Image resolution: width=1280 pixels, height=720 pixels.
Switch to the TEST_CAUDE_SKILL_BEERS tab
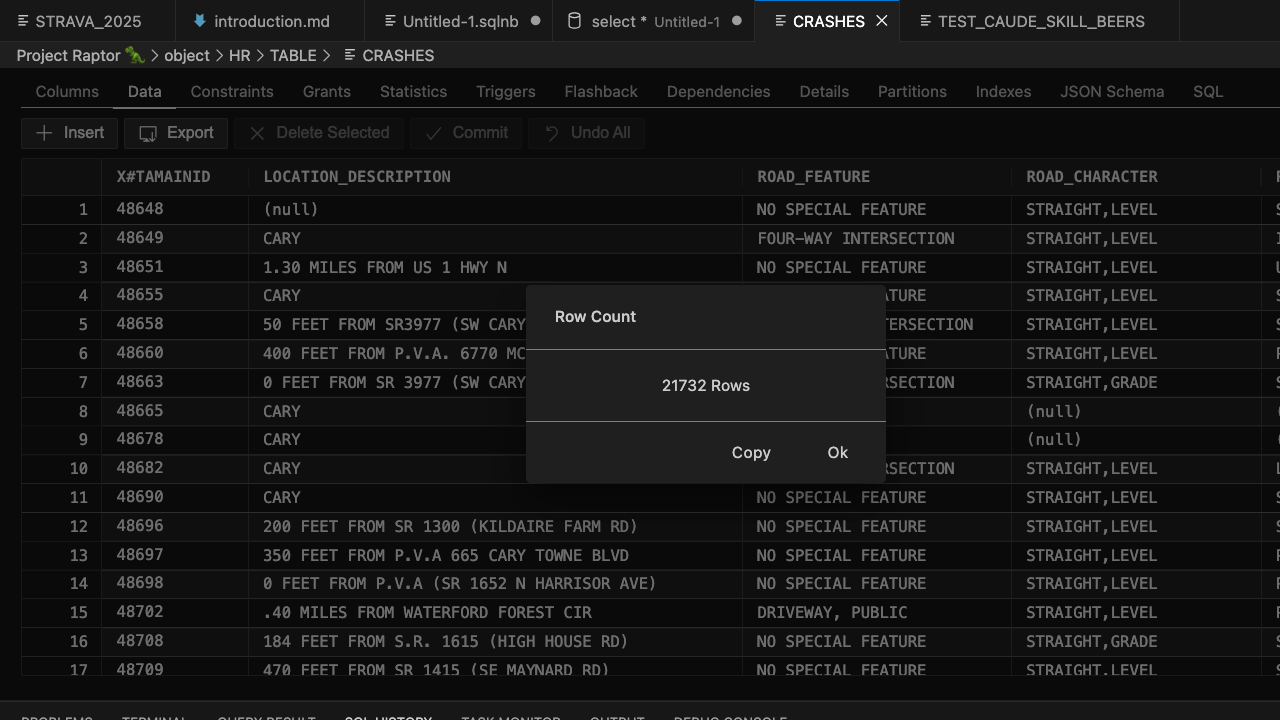coord(1040,21)
